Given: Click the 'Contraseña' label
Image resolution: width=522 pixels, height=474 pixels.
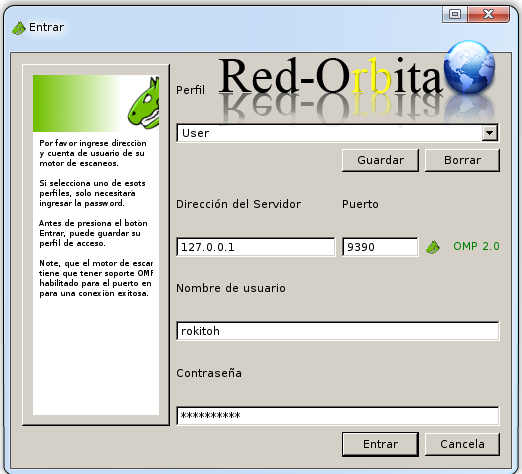Looking at the screenshot, I should pyautogui.click(x=209, y=373).
